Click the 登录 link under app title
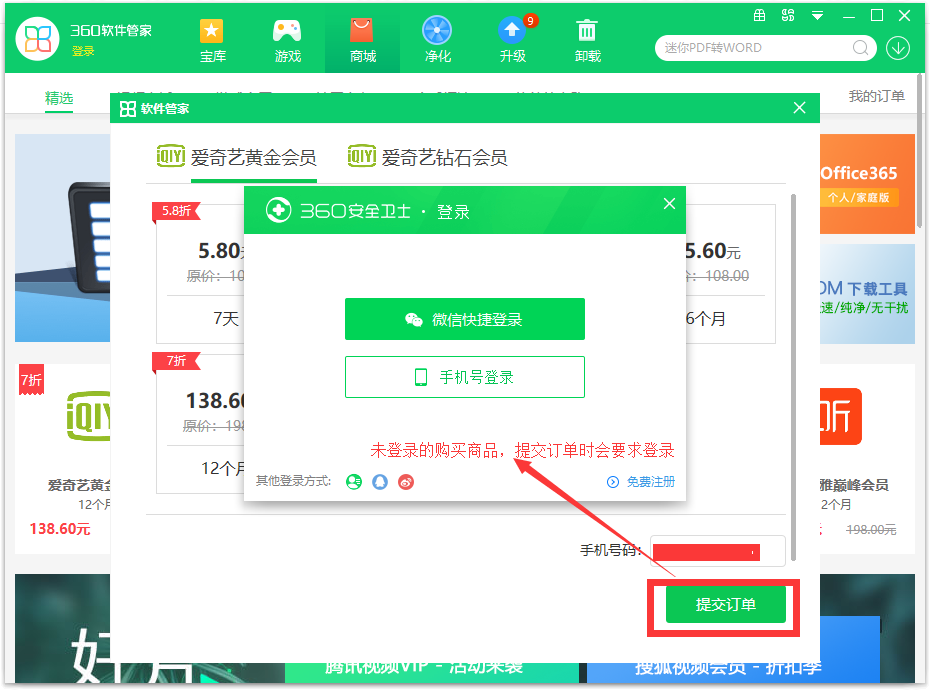This screenshot has height=690, width=930. coord(83,52)
